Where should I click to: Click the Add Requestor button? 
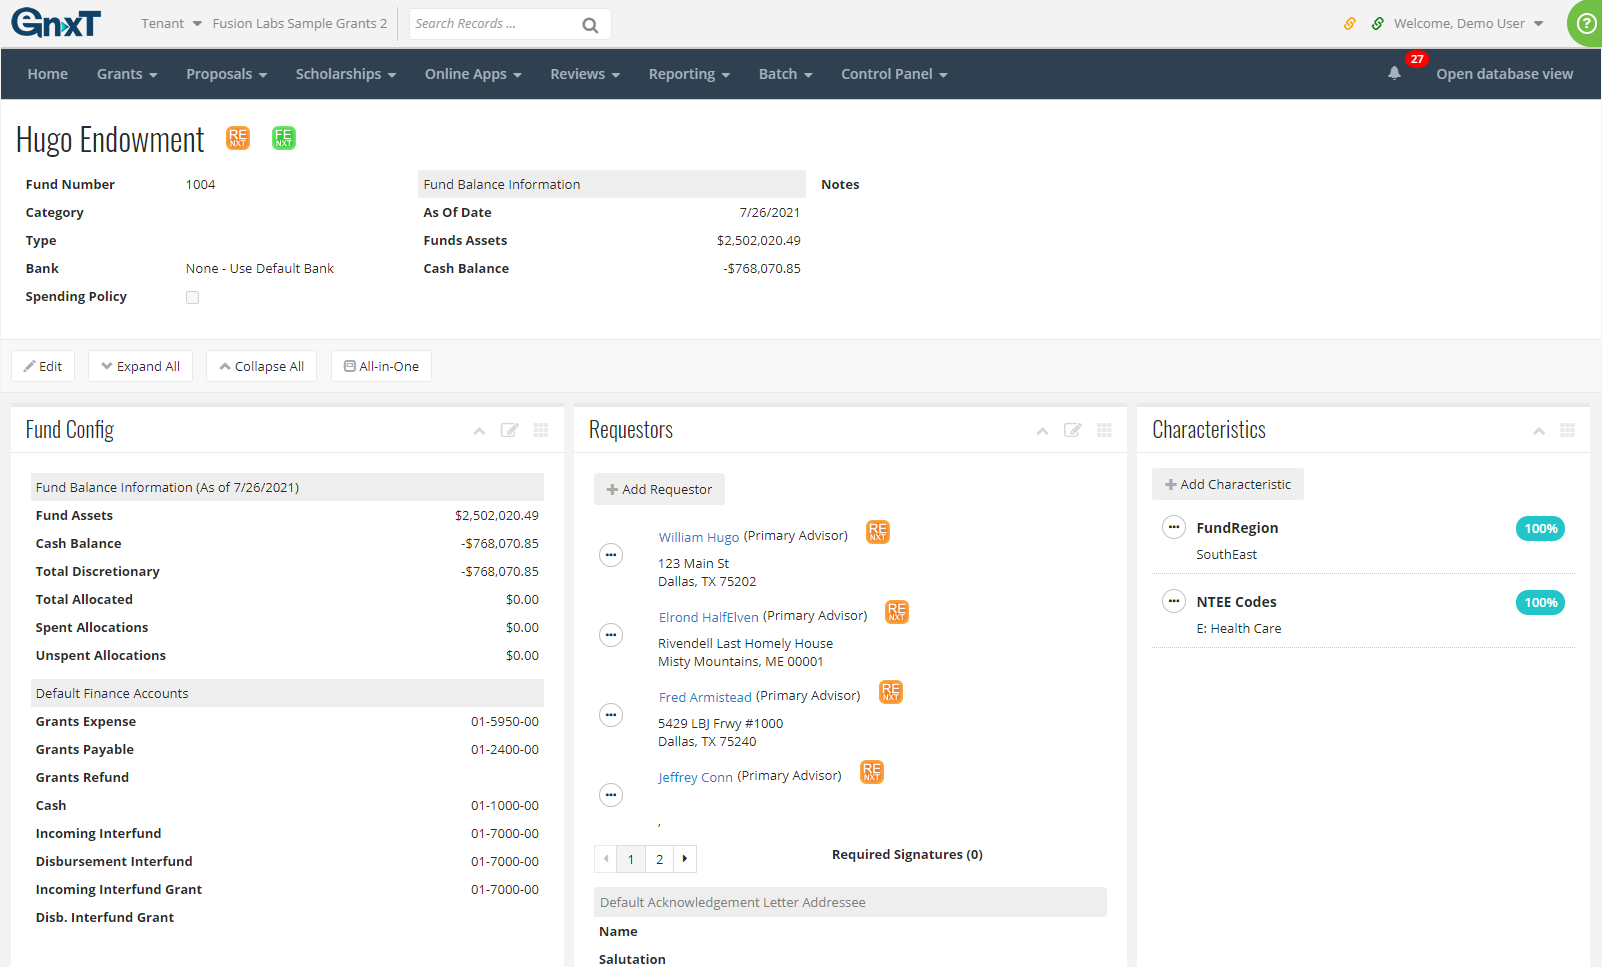coord(659,489)
